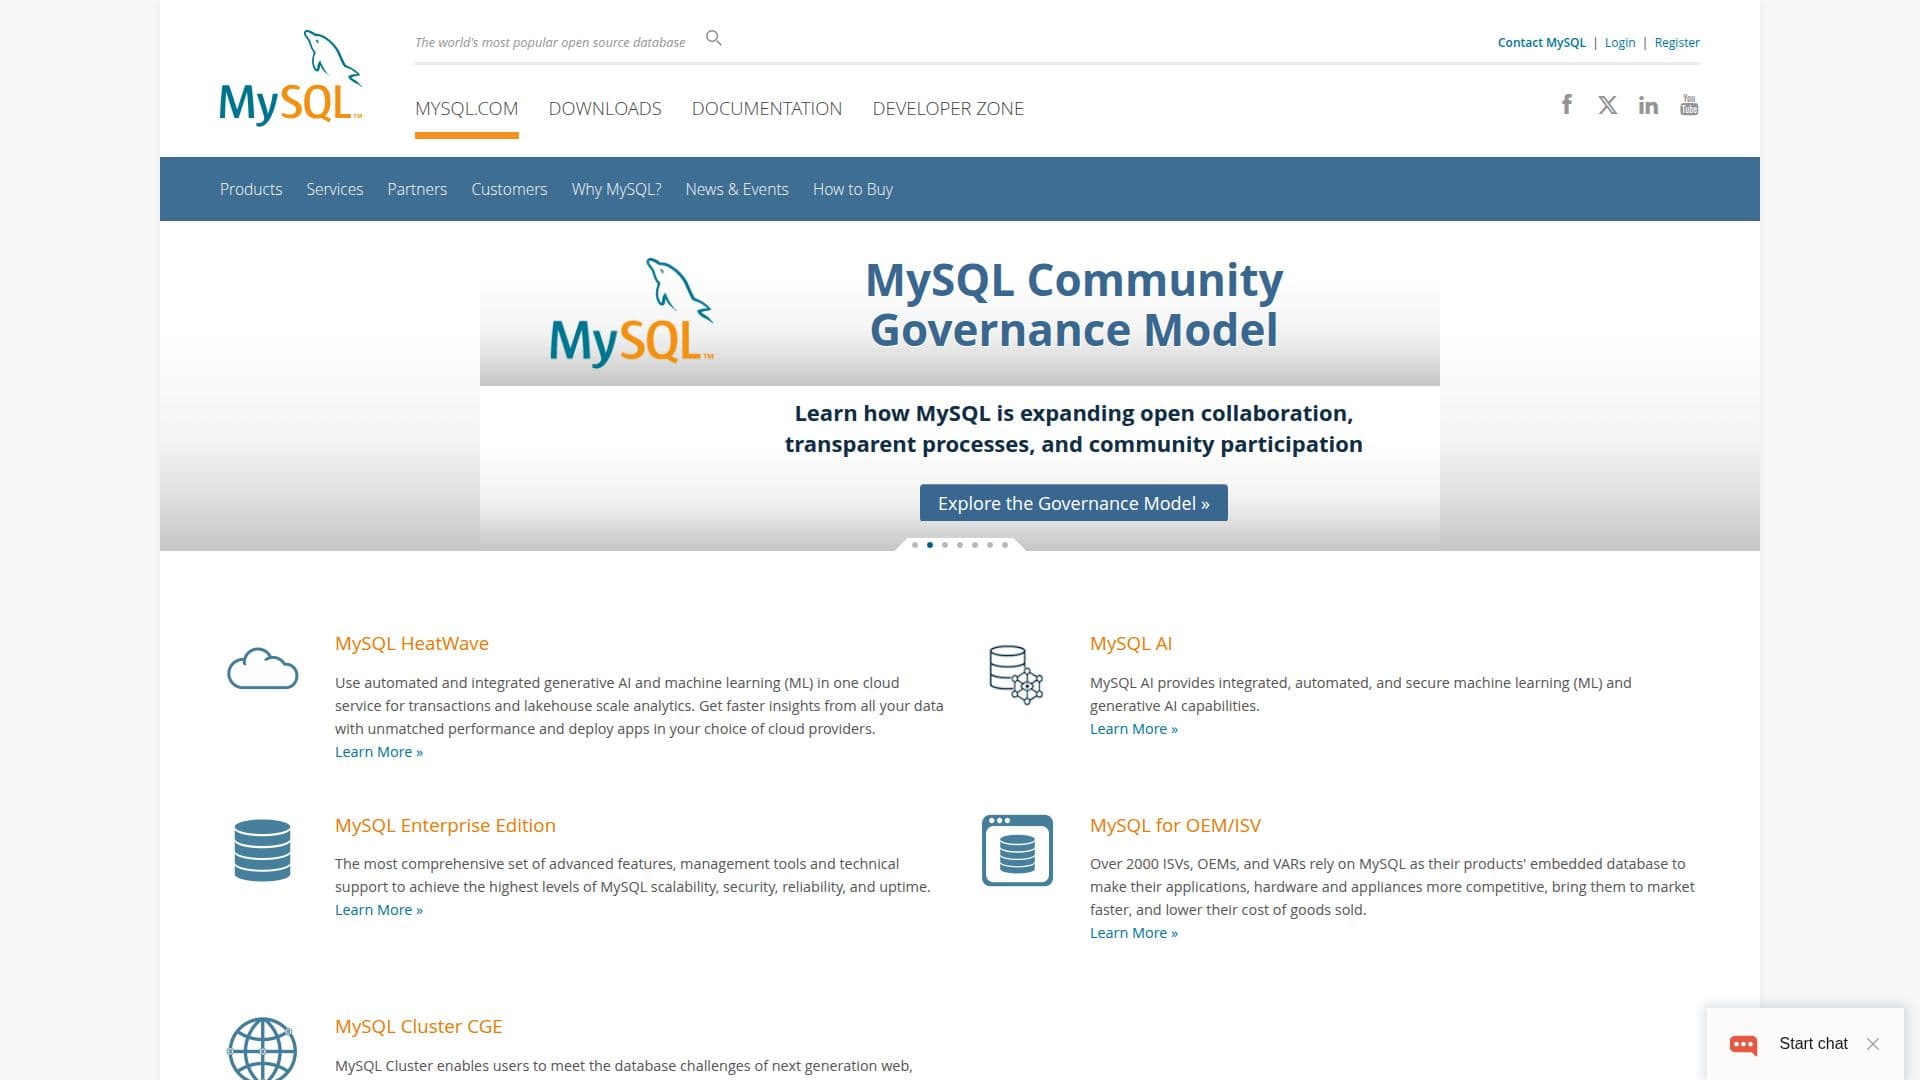
Task: Click Learn More under MySQL for OEM/ISV
Action: pos(1134,933)
